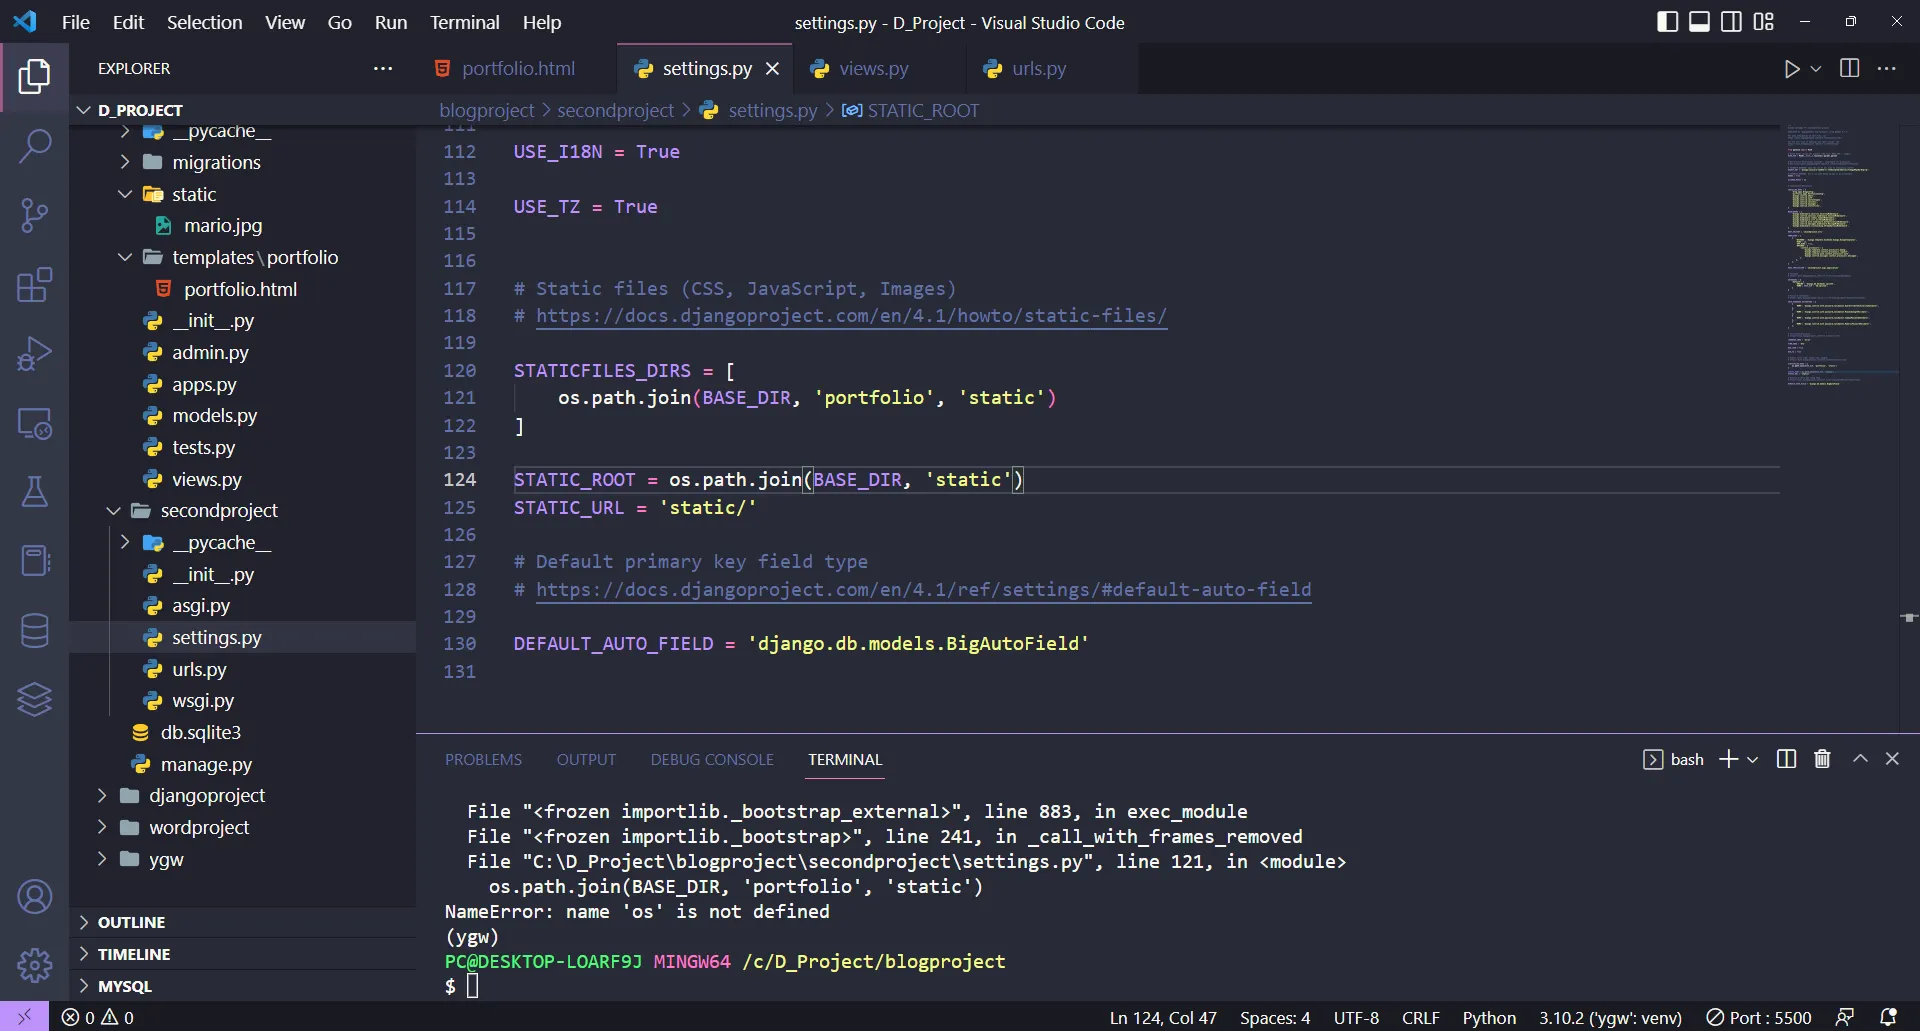Expand the OUTLINE section
The height and width of the screenshot is (1031, 1920).
(x=131, y=922)
